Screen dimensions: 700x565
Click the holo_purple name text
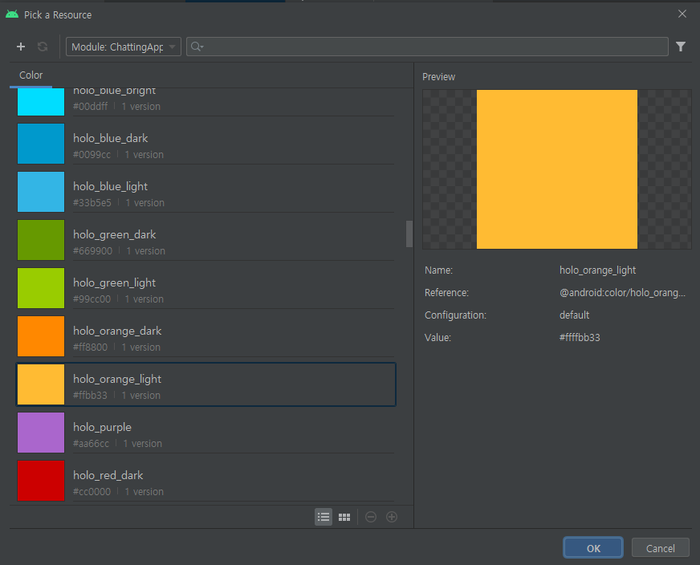pos(102,428)
